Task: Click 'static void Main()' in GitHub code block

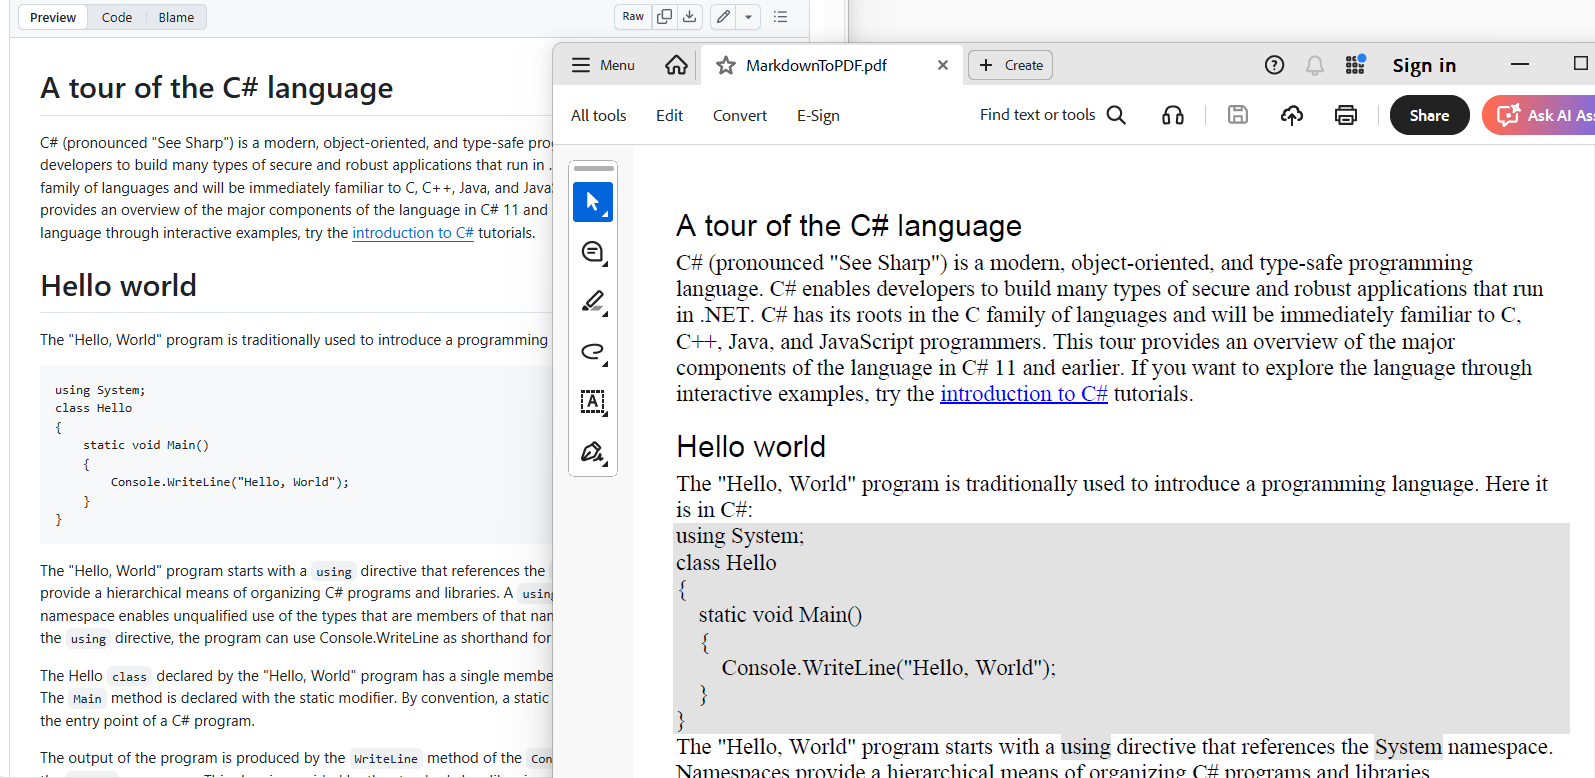Action: coord(146,445)
